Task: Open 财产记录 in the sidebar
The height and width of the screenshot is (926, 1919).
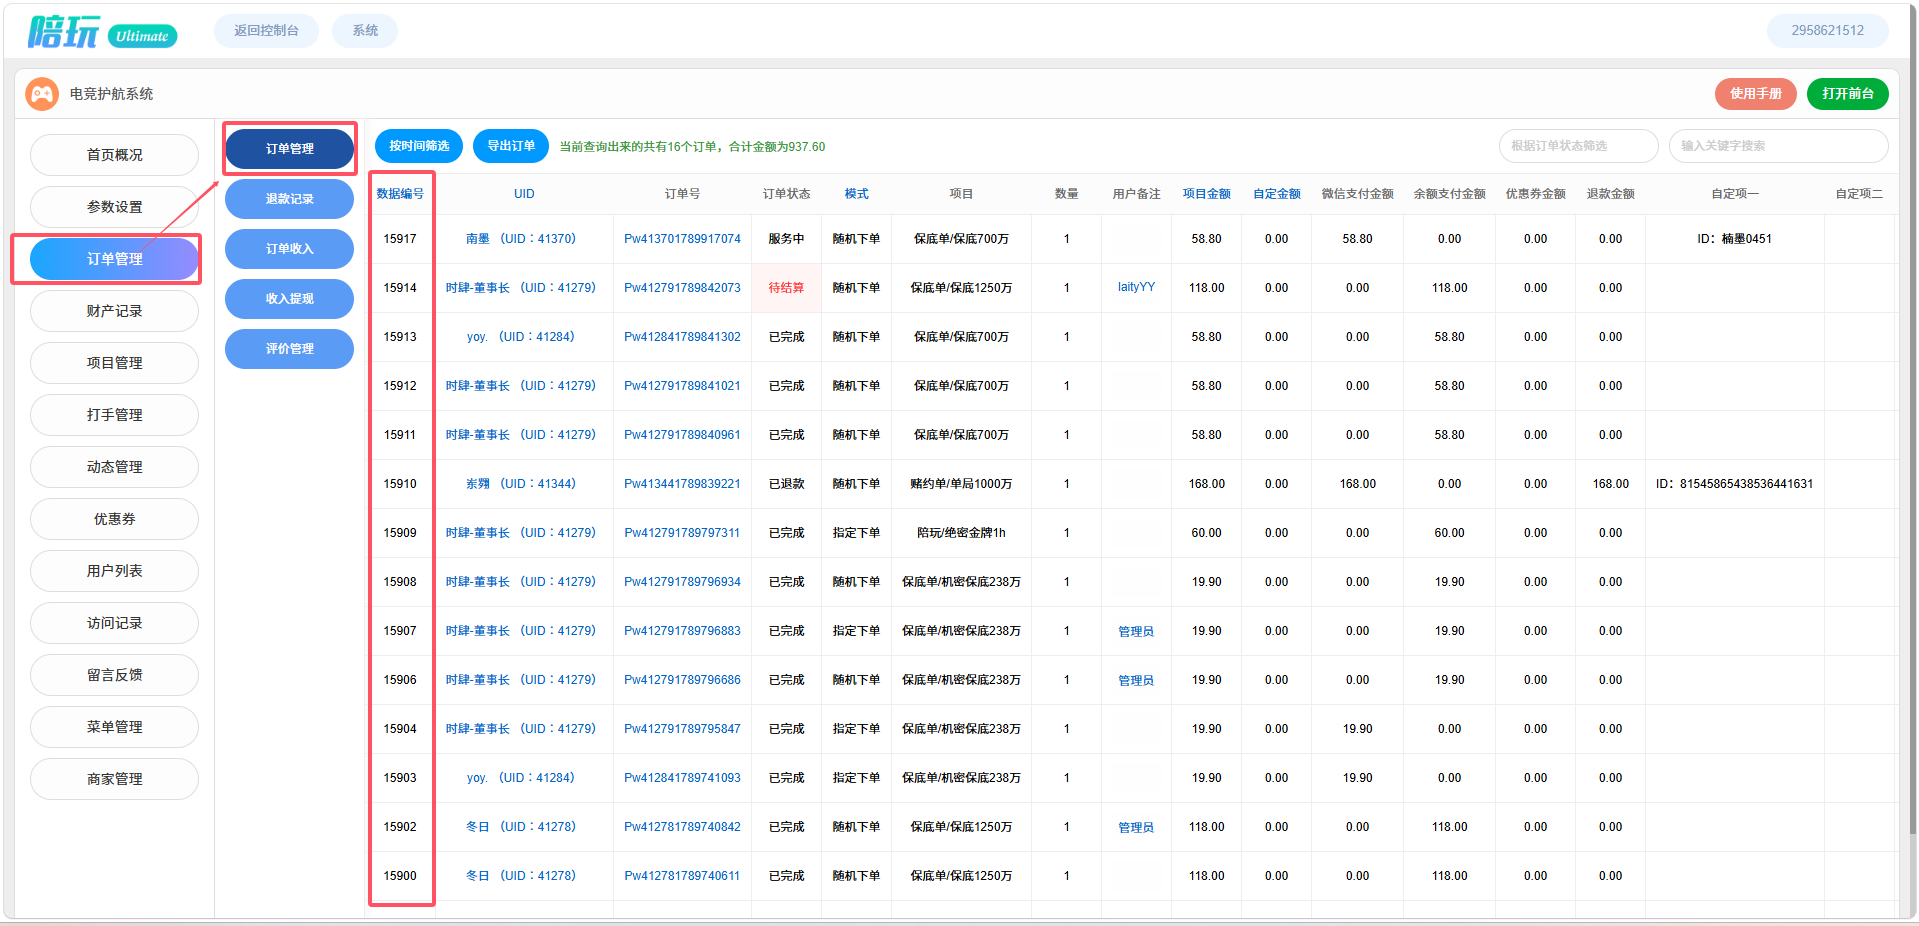Action: tap(114, 311)
